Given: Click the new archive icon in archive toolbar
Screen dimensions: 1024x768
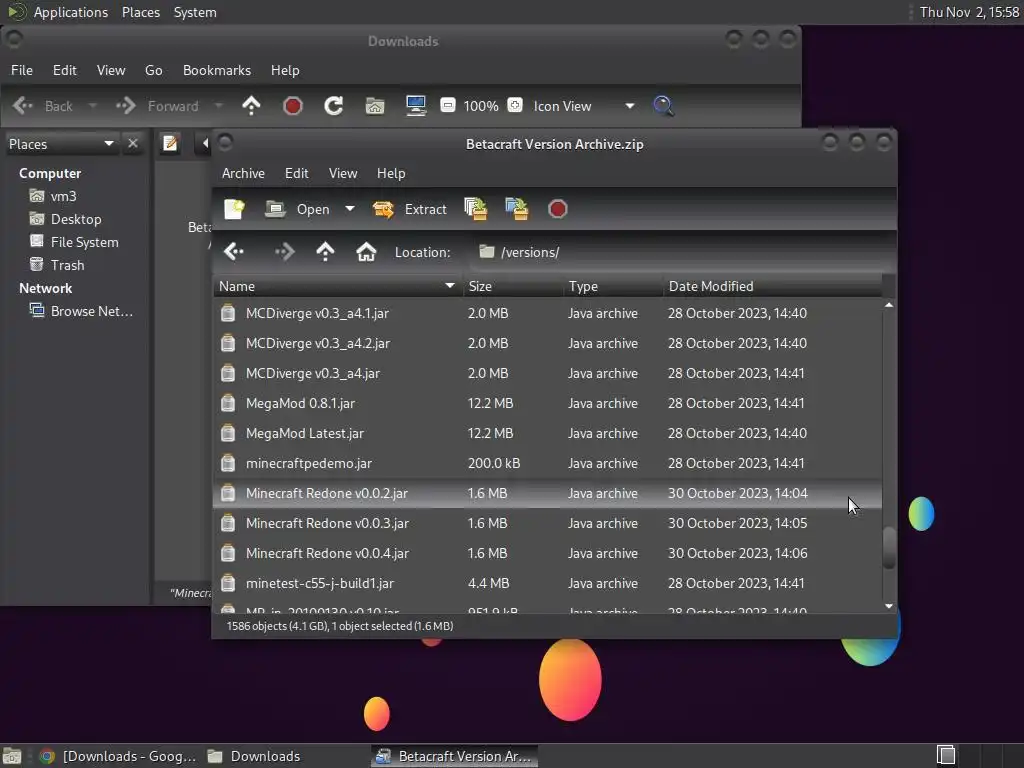Looking at the screenshot, I should pyautogui.click(x=234, y=209).
